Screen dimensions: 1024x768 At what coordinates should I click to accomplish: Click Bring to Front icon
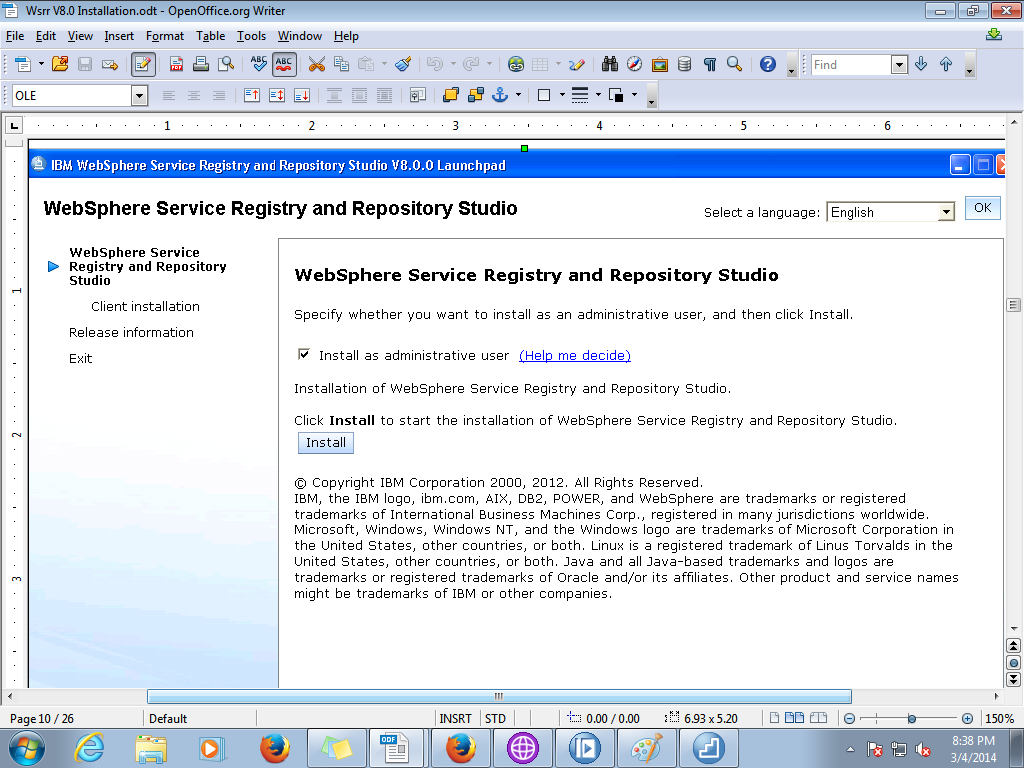tap(451, 95)
